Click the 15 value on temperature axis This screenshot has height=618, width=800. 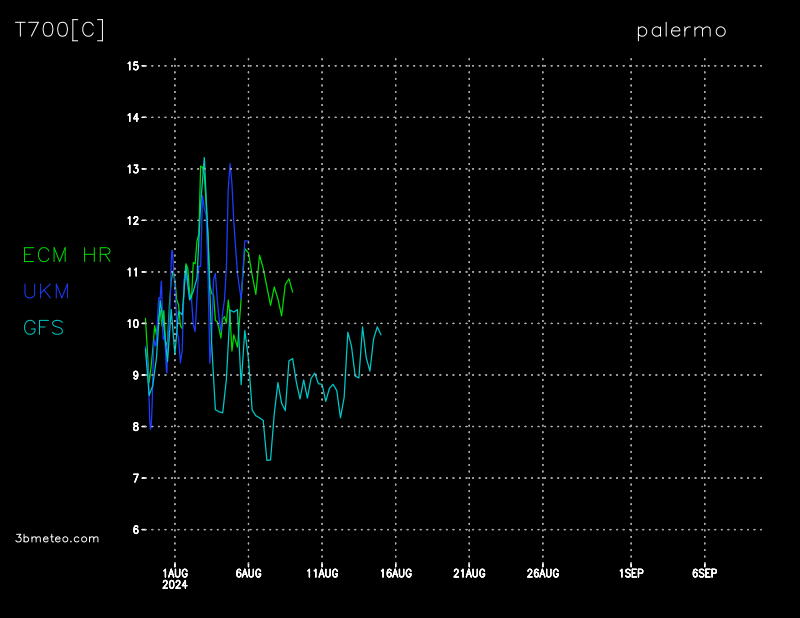click(133, 66)
